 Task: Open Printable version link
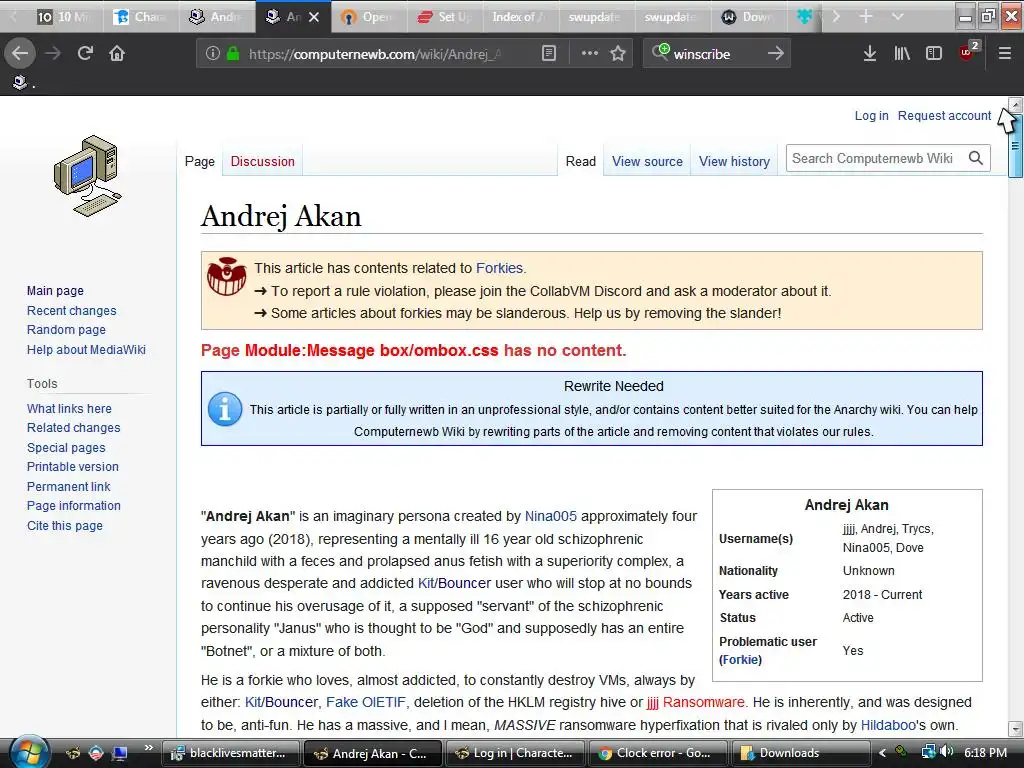[x=72, y=467]
